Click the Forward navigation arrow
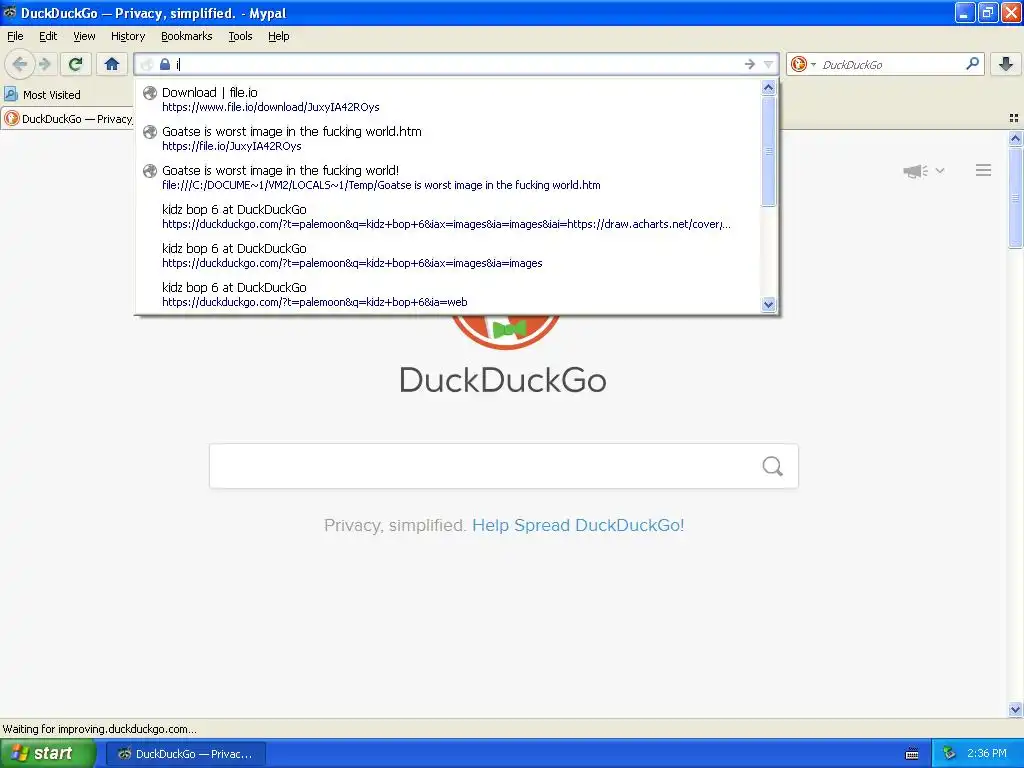The height and width of the screenshot is (768, 1024). [44, 64]
